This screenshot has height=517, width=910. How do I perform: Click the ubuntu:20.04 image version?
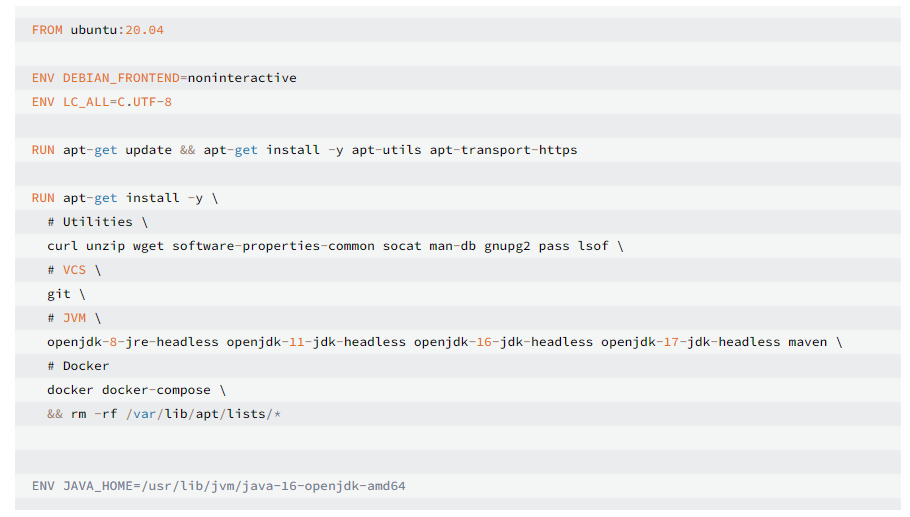point(117,30)
